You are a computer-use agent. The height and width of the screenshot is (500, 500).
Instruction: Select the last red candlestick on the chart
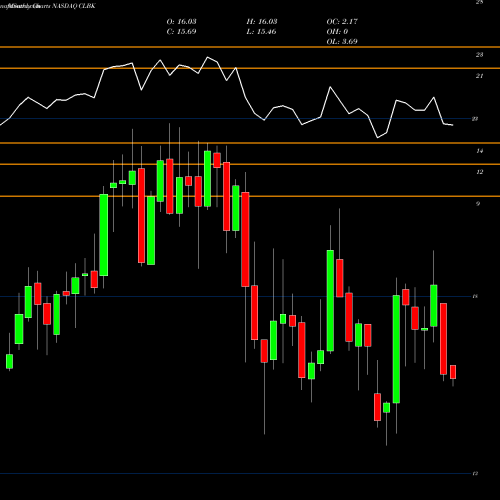[453, 372]
